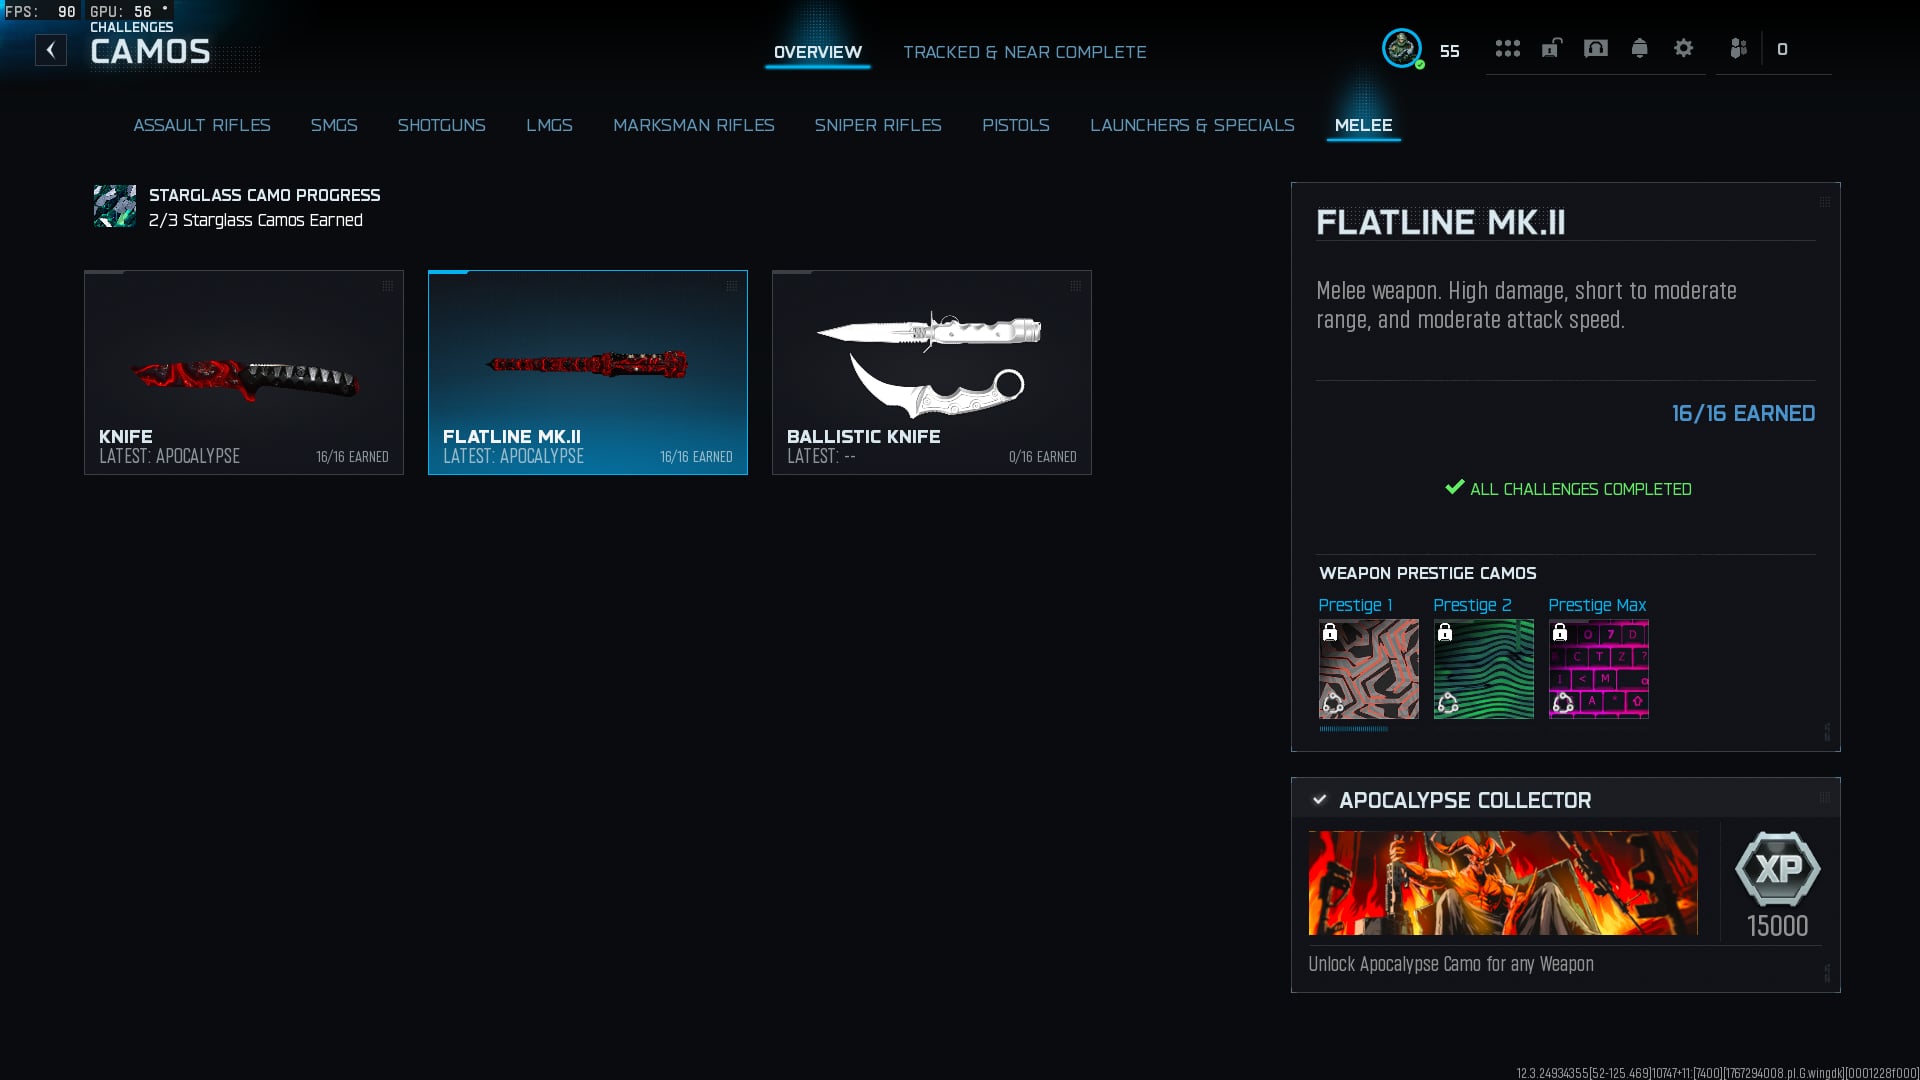Switch to Tracked & Near Complete tab
This screenshot has width=1920, height=1080.
click(1024, 52)
